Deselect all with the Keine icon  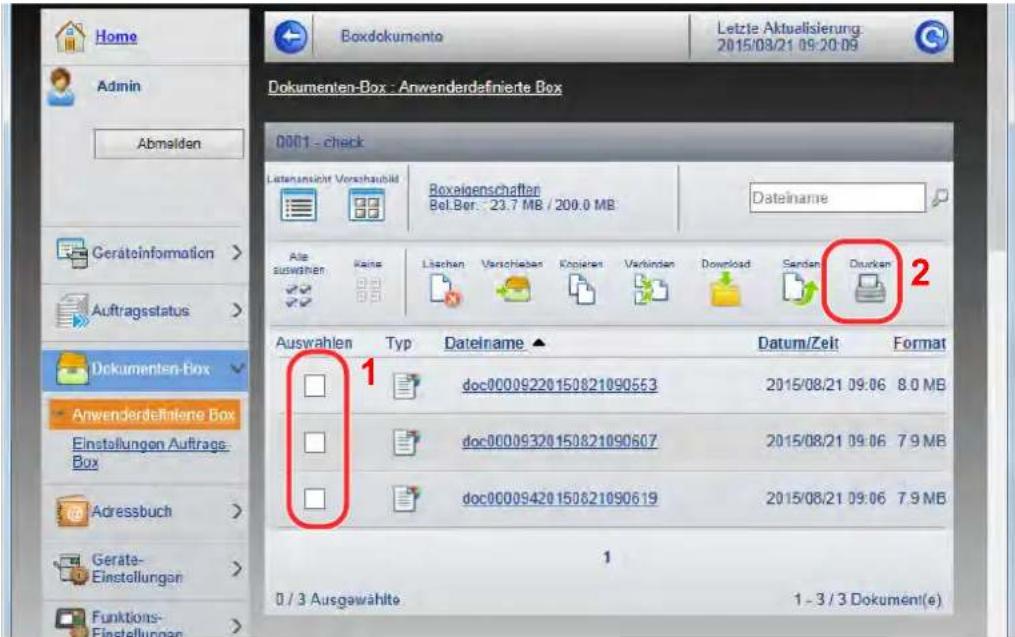point(368,290)
